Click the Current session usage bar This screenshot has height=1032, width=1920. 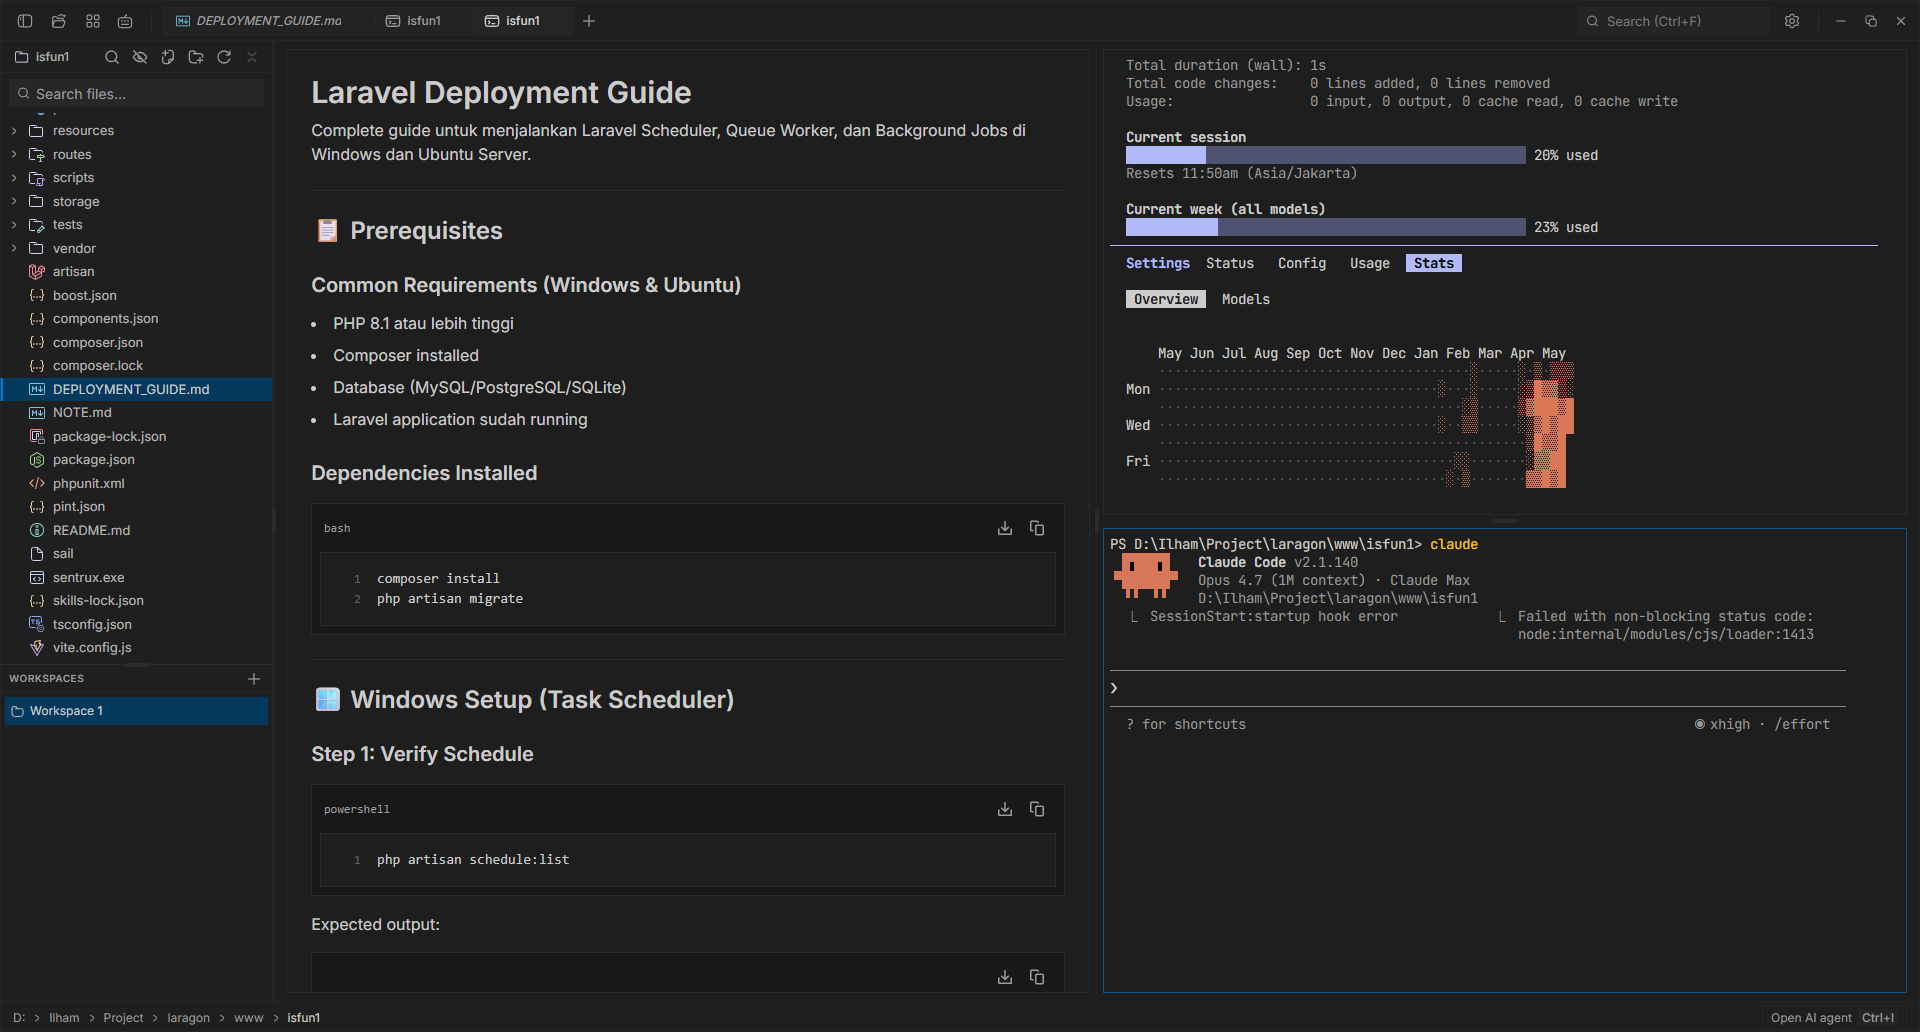pos(1326,155)
